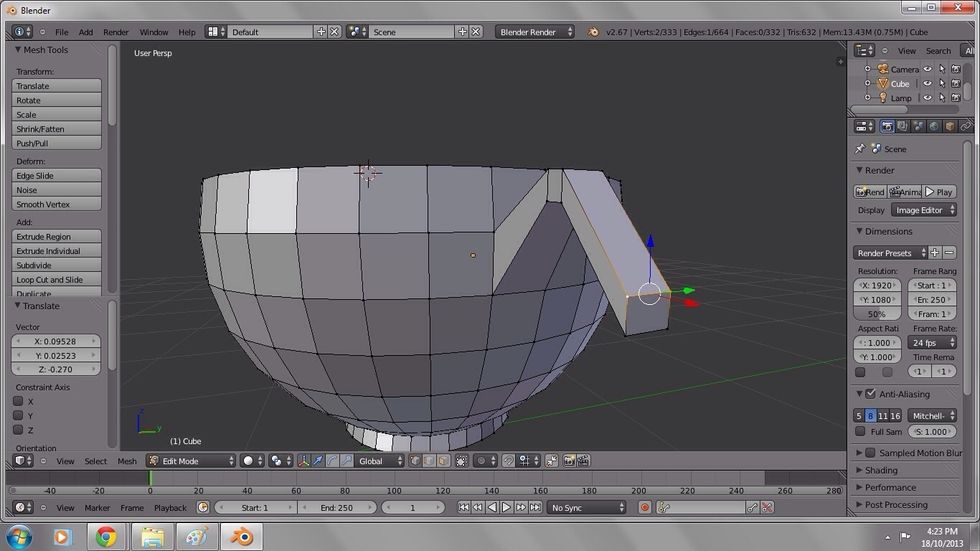Toggle Cube selectability arrow in outliner
The width and height of the screenshot is (980, 551).
pos(942,84)
